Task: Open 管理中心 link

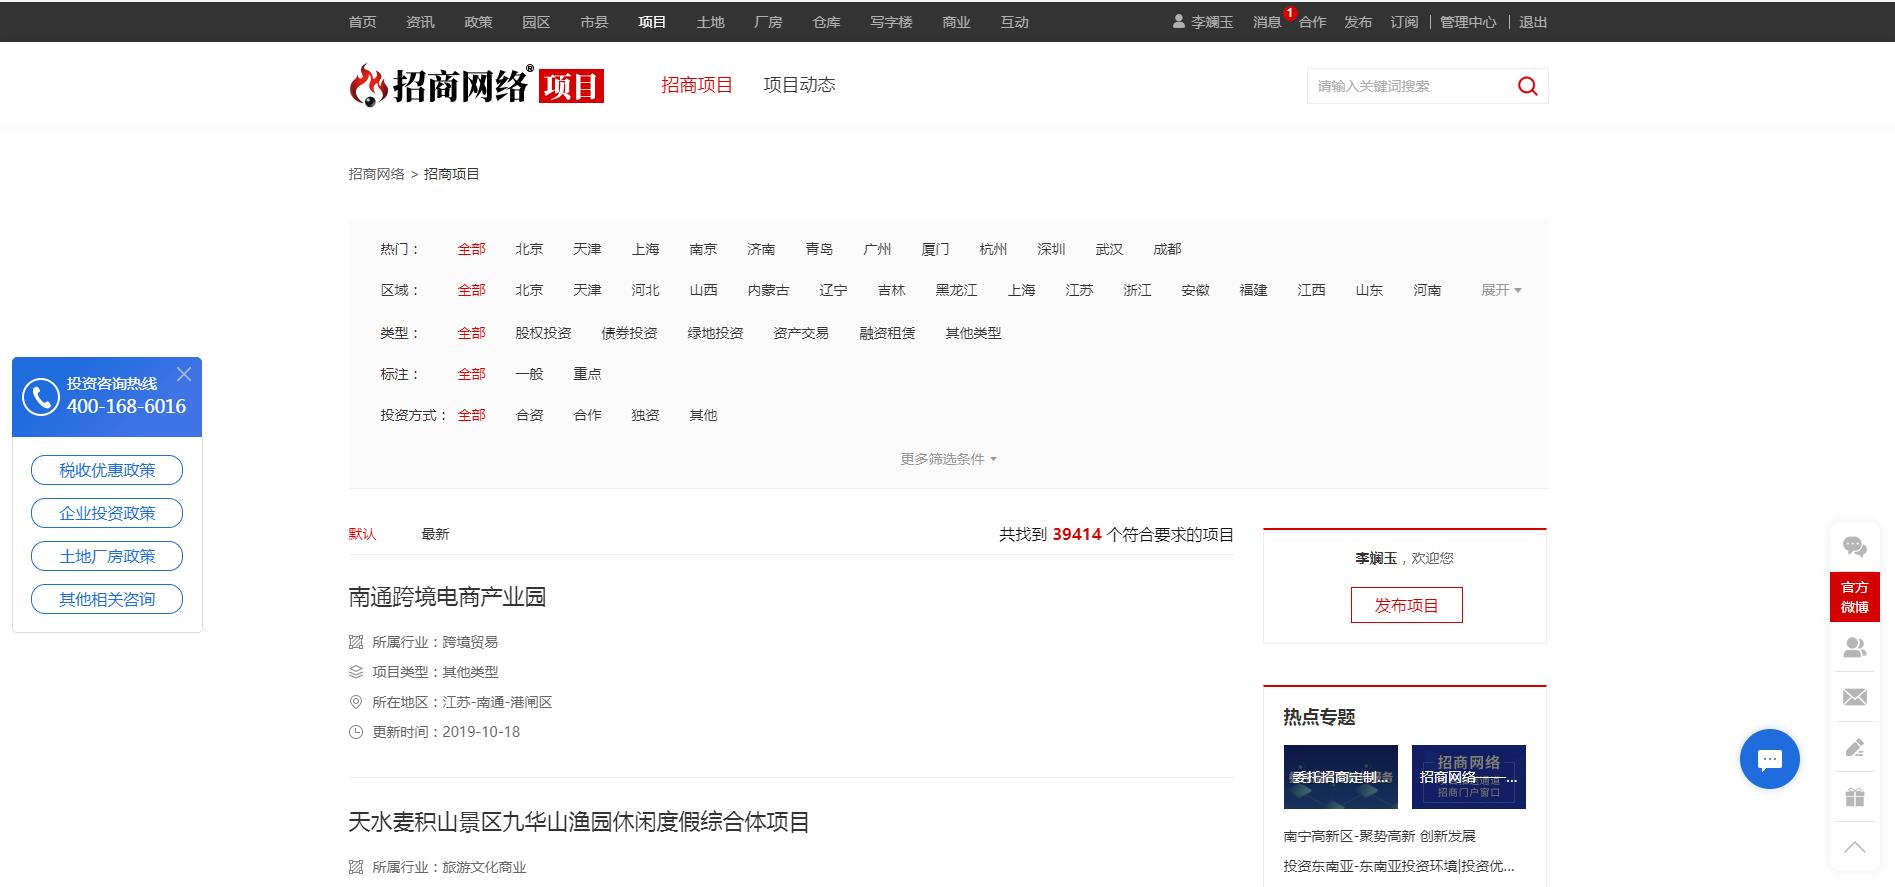Action: tap(1468, 22)
